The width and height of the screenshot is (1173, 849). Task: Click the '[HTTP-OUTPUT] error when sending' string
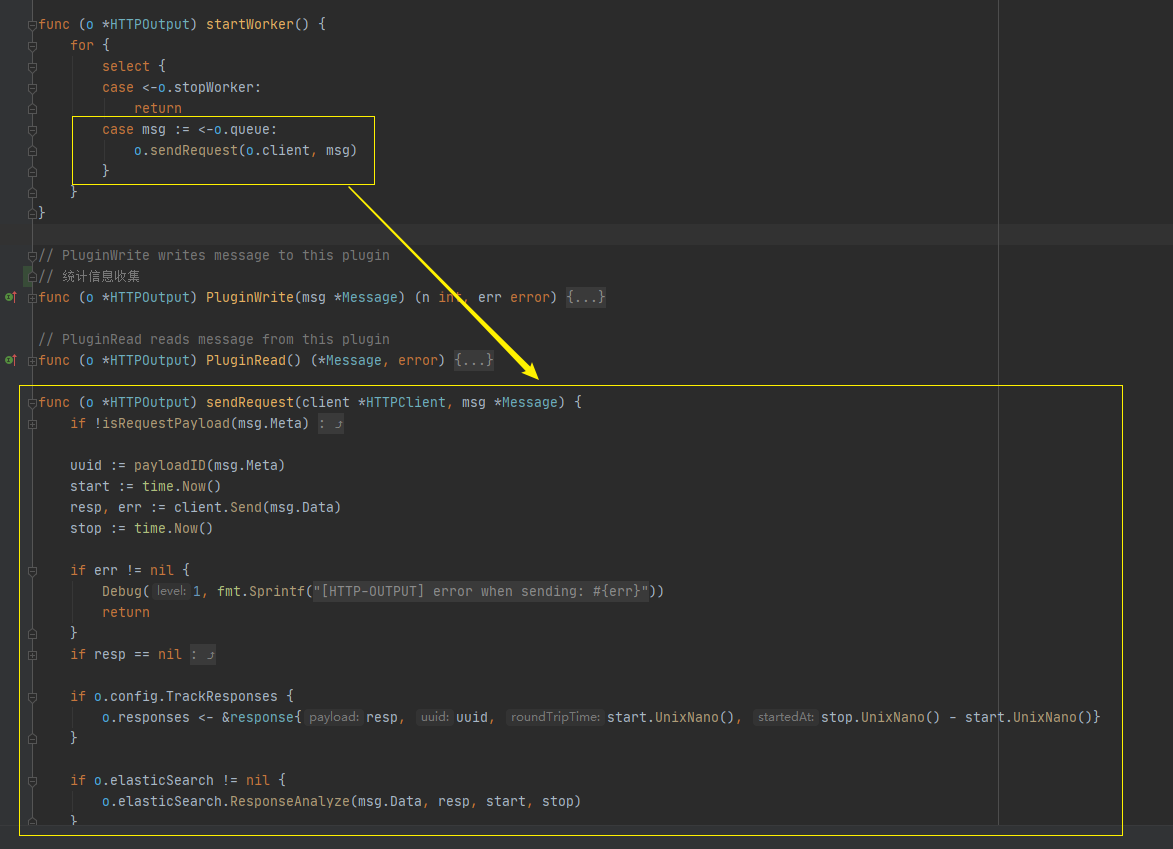pyautogui.click(x=481, y=591)
